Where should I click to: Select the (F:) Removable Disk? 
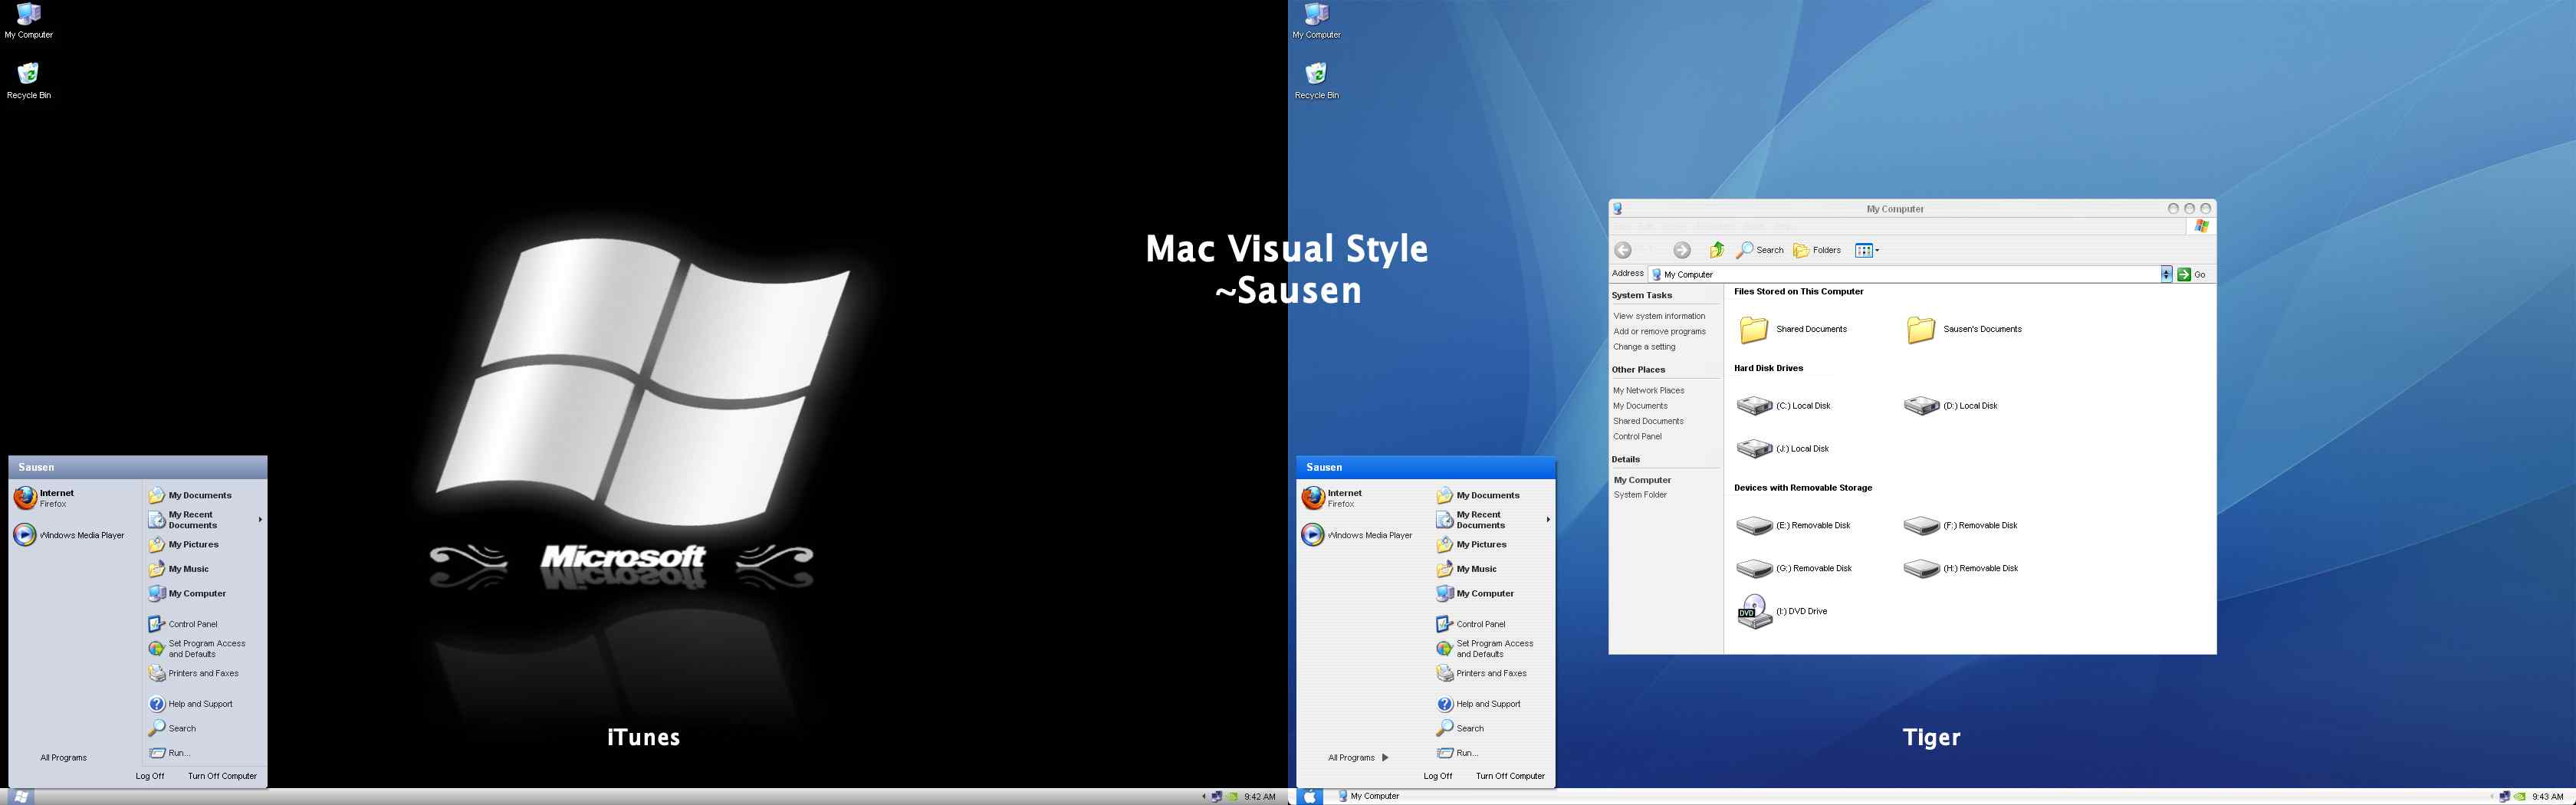1961,525
